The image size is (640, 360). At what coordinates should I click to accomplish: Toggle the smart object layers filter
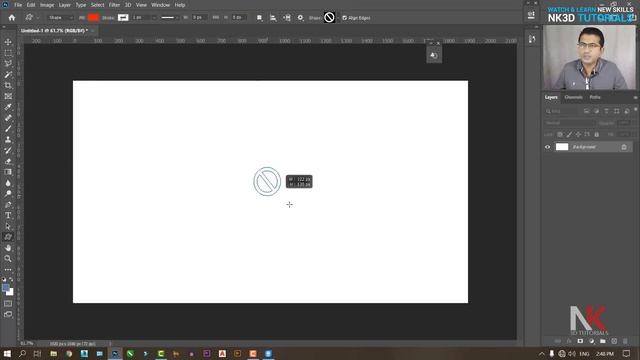click(x=627, y=111)
